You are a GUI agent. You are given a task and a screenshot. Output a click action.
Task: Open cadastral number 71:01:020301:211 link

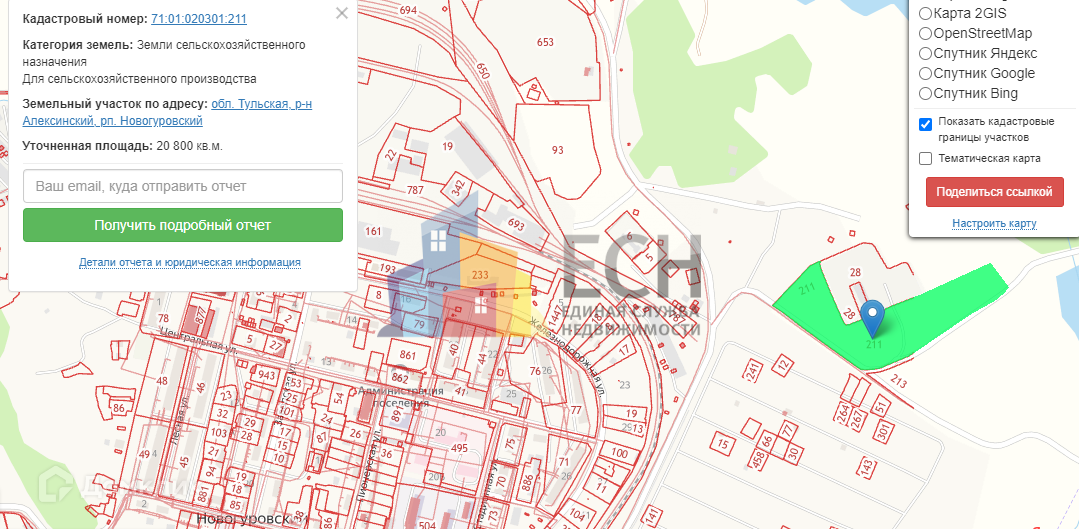[x=199, y=19]
